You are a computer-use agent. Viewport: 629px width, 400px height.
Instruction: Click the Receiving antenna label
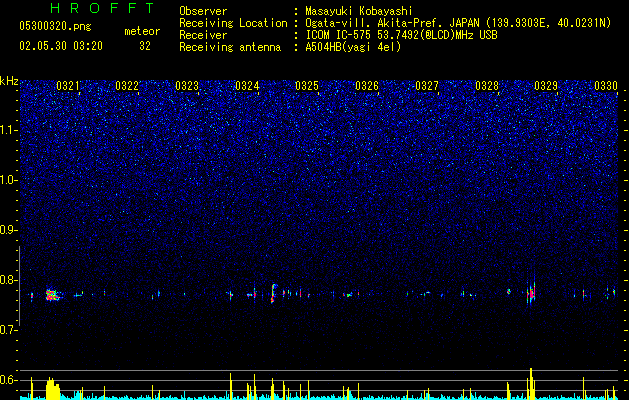(x=230, y=47)
